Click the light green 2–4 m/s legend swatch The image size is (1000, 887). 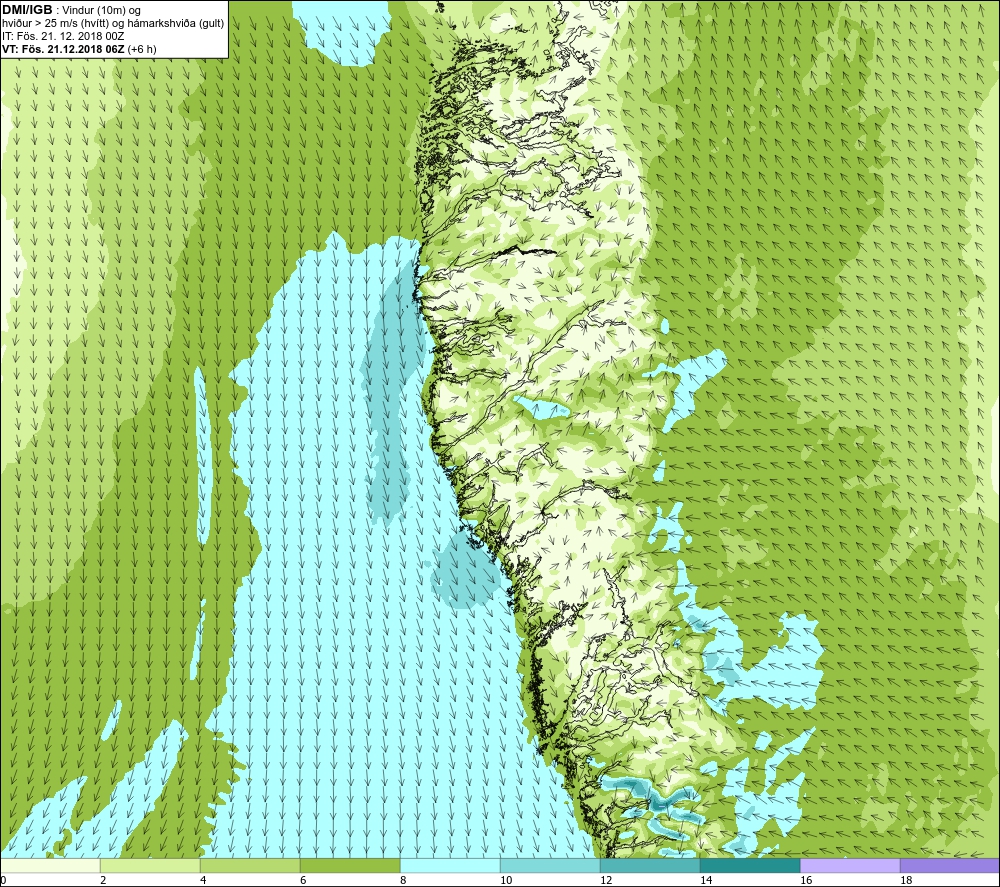coord(150,866)
